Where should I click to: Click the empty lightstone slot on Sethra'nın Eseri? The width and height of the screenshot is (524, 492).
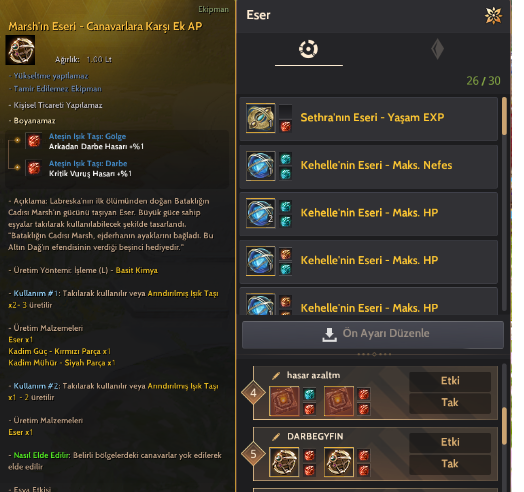click(x=285, y=111)
